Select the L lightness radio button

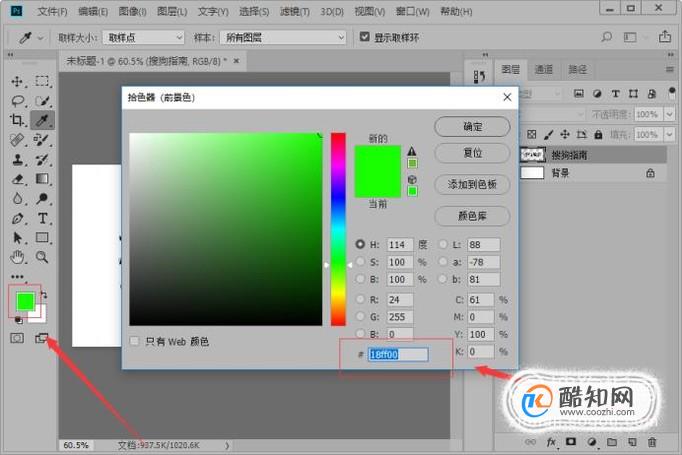coord(442,244)
